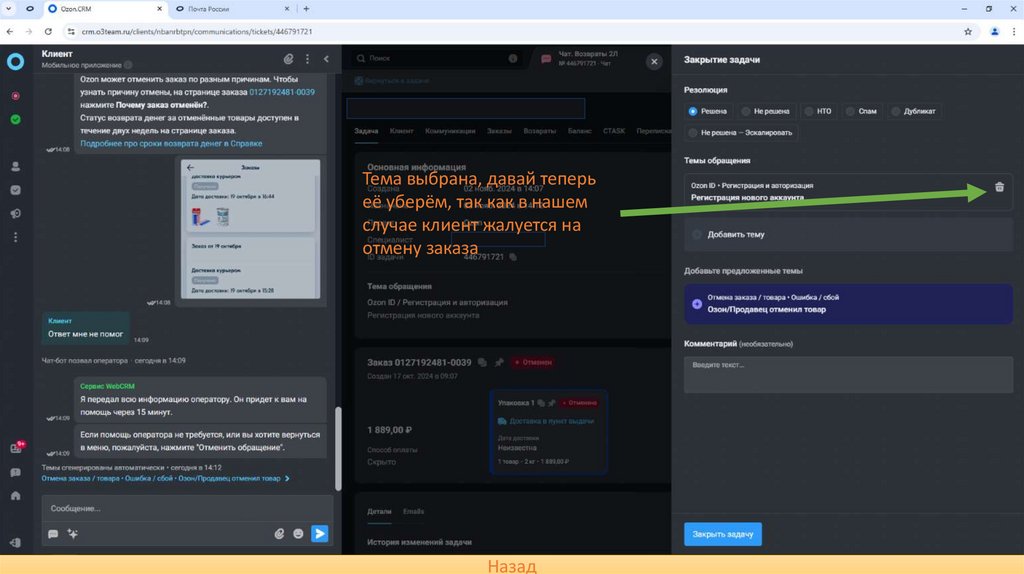Click the Комментарий text area
This screenshot has width=1024, height=574.
coord(848,375)
